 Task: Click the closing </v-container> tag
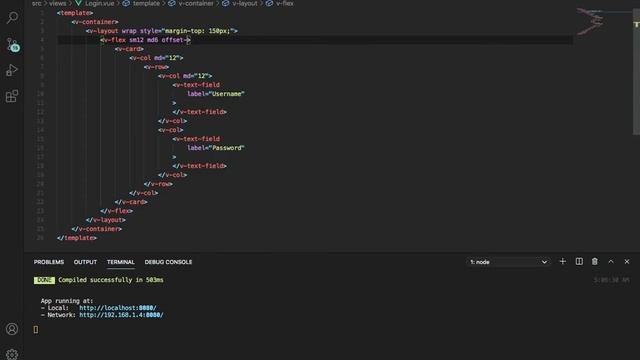(96, 229)
